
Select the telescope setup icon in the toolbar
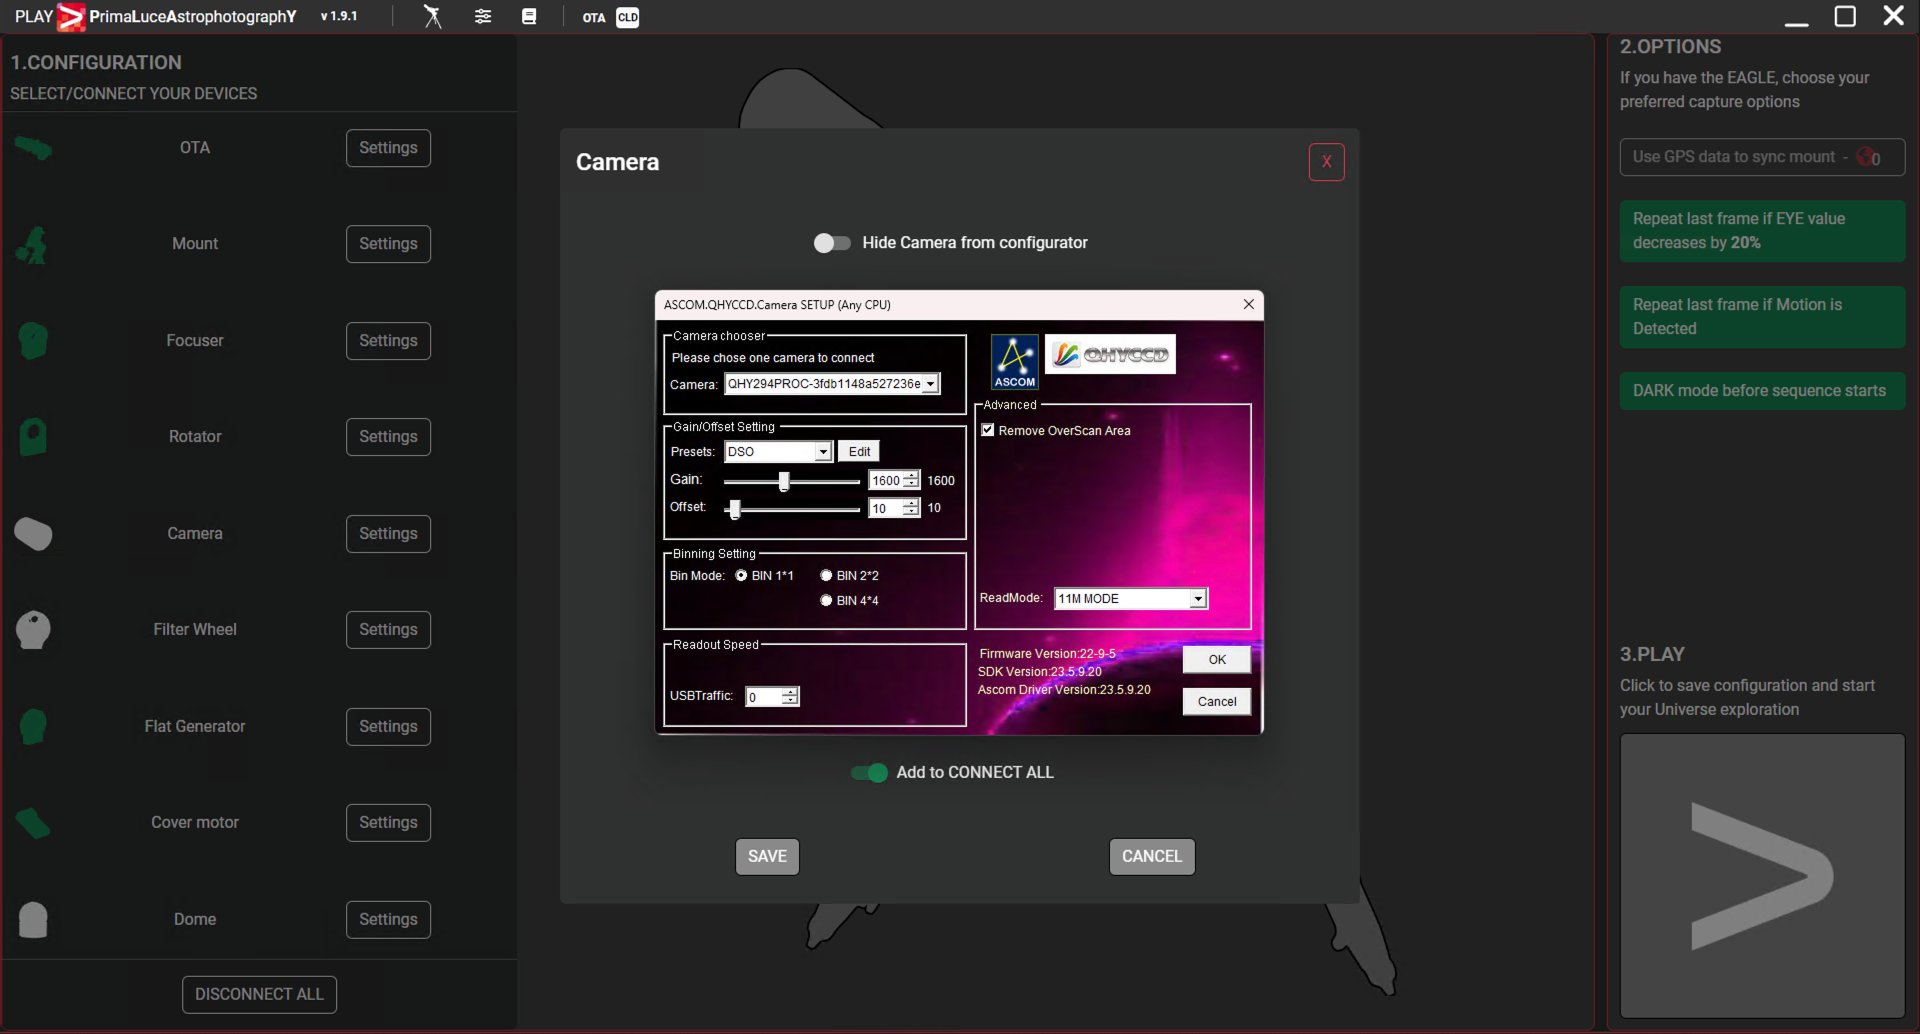(432, 16)
